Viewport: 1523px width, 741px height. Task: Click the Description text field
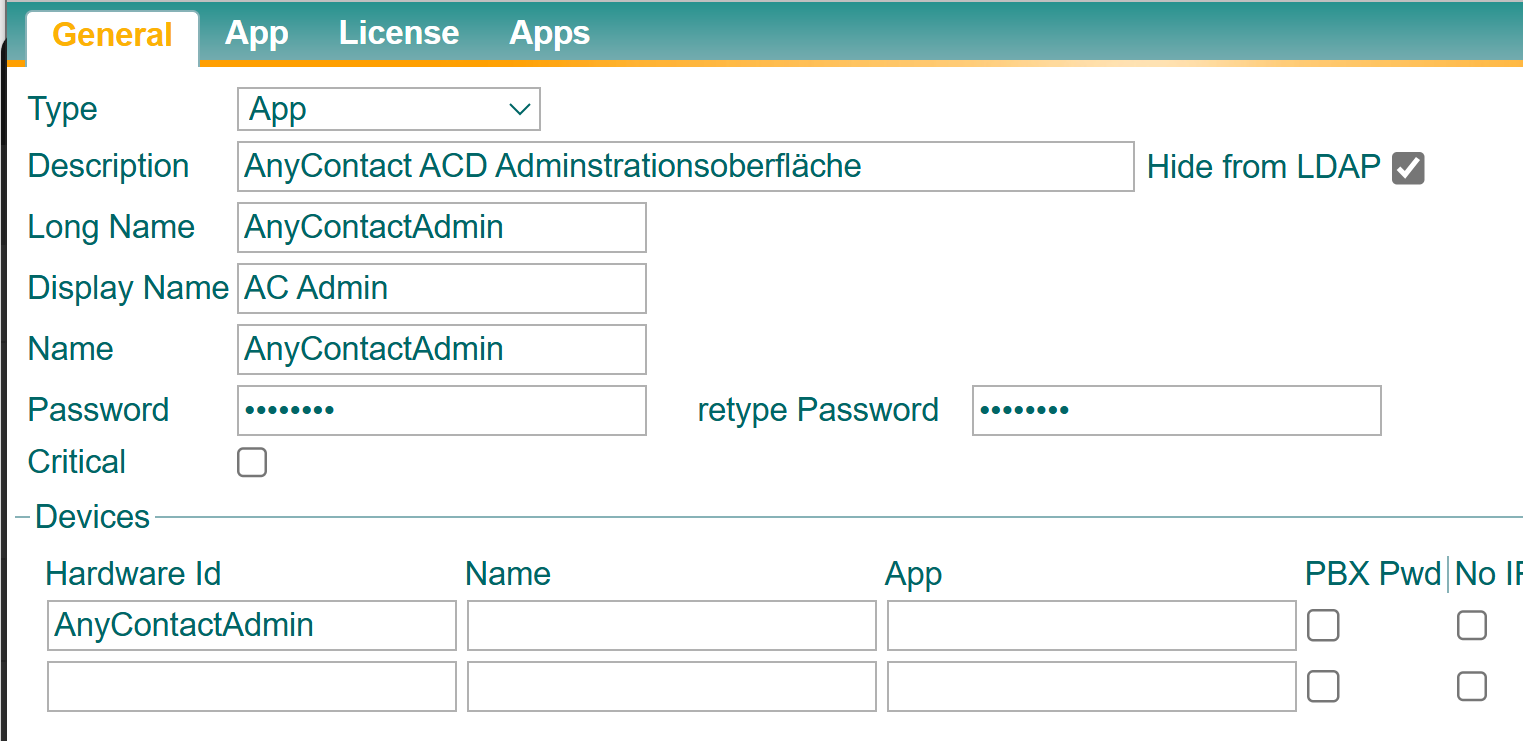[x=685, y=166]
